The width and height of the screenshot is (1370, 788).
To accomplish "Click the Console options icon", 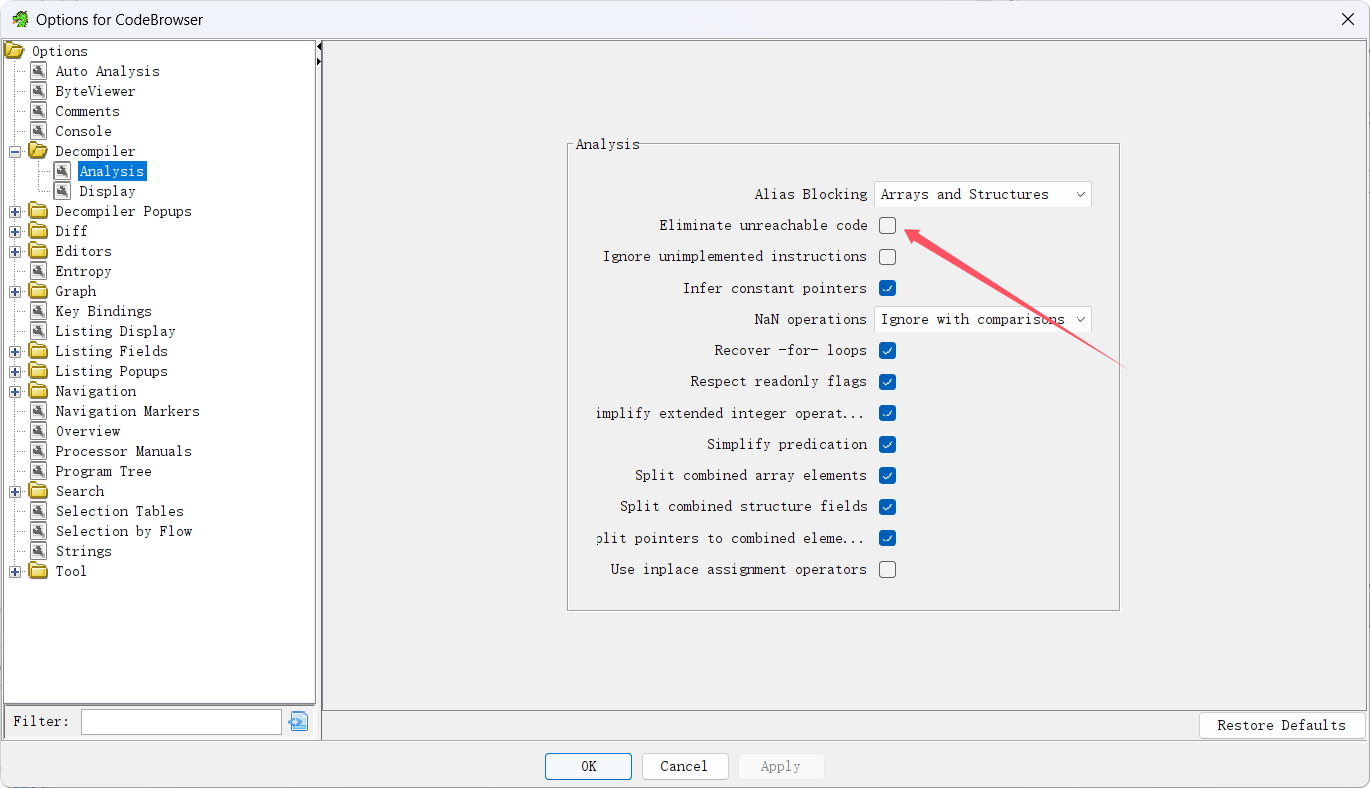I will (x=38, y=131).
